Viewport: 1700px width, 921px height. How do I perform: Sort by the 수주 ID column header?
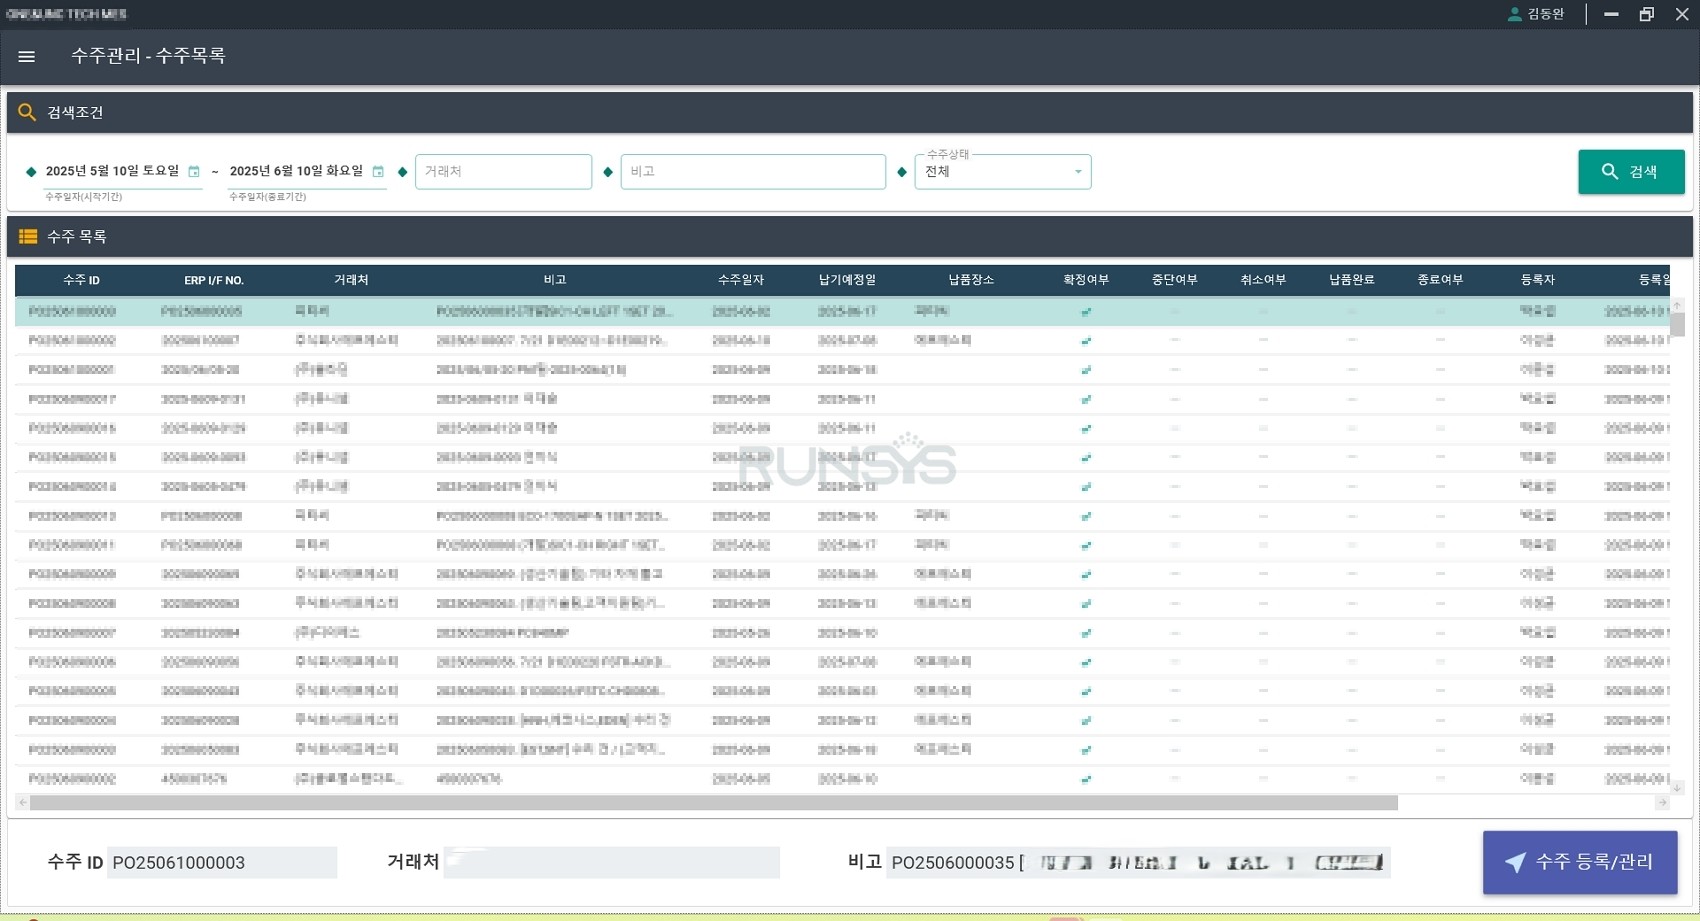[81, 280]
